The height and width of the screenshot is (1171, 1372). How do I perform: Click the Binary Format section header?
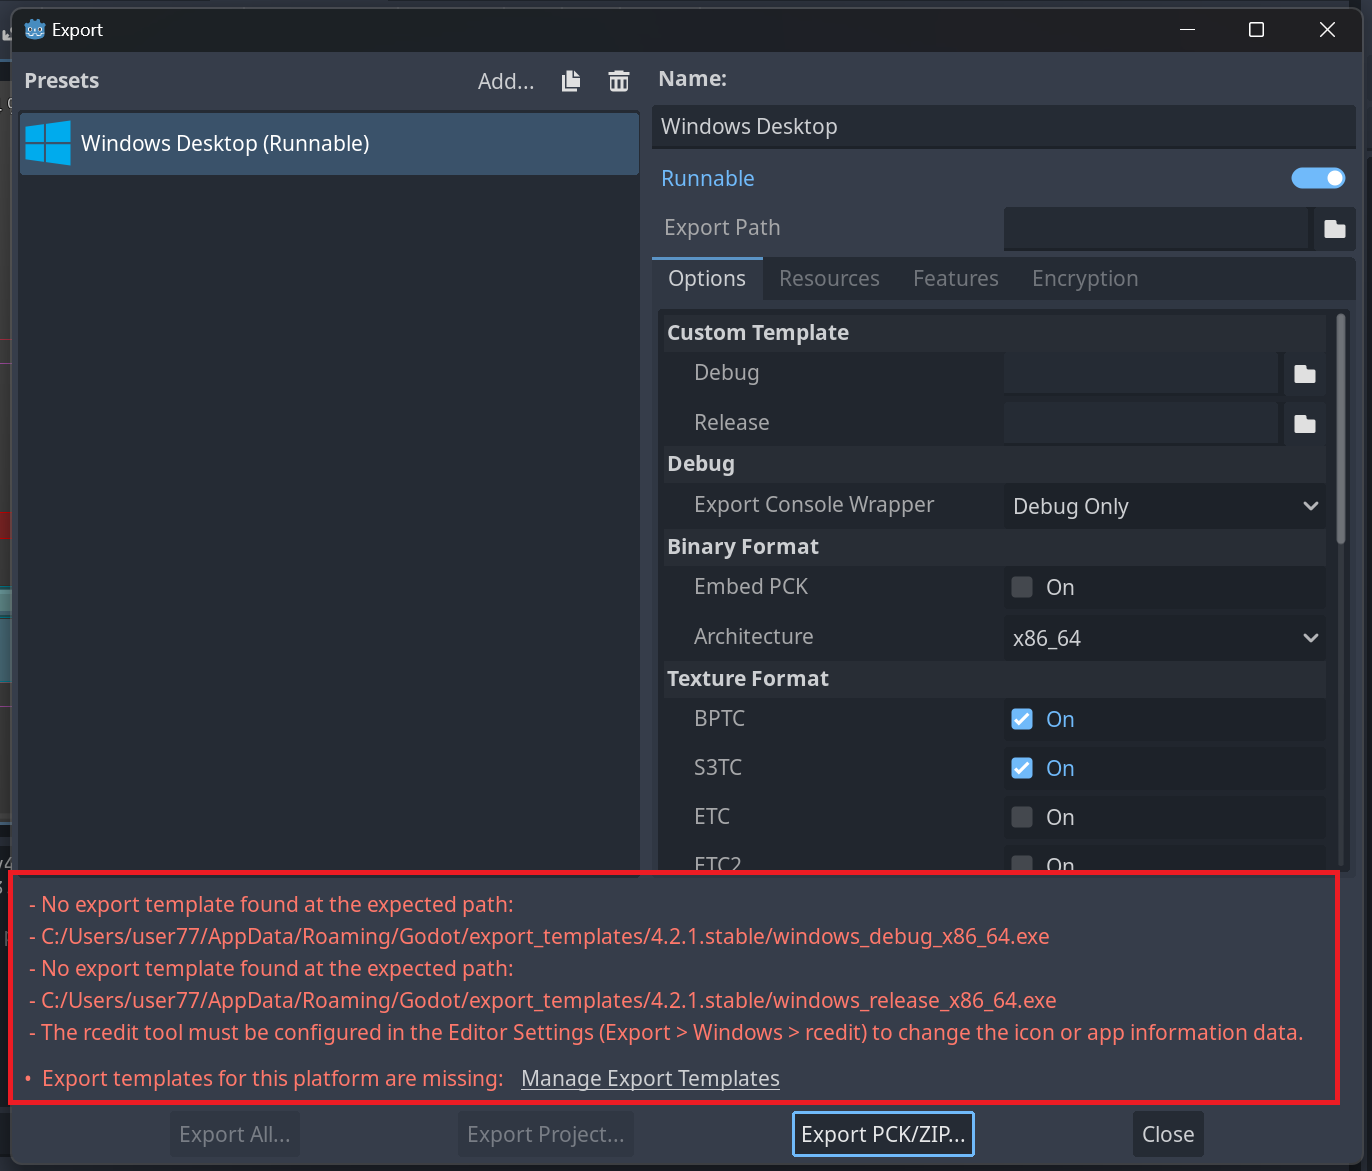tap(743, 547)
